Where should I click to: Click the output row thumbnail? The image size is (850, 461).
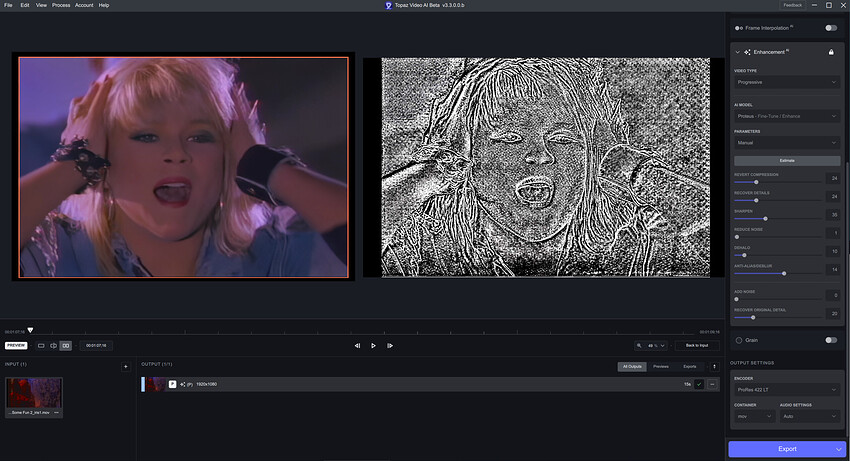[x=156, y=384]
